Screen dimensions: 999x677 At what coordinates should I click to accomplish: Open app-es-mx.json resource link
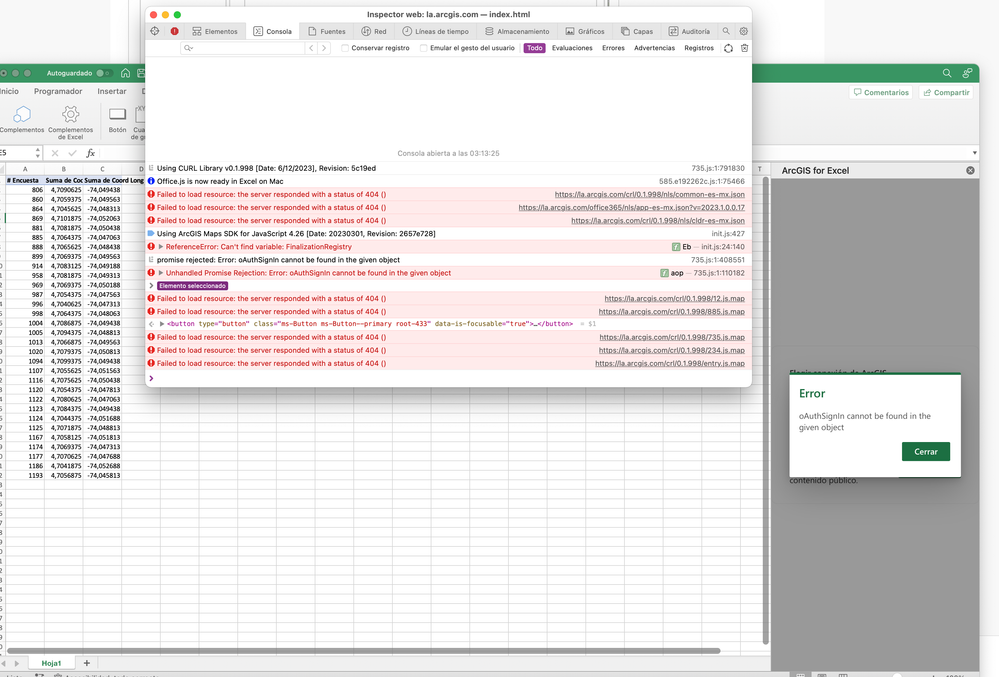[631, 207]
